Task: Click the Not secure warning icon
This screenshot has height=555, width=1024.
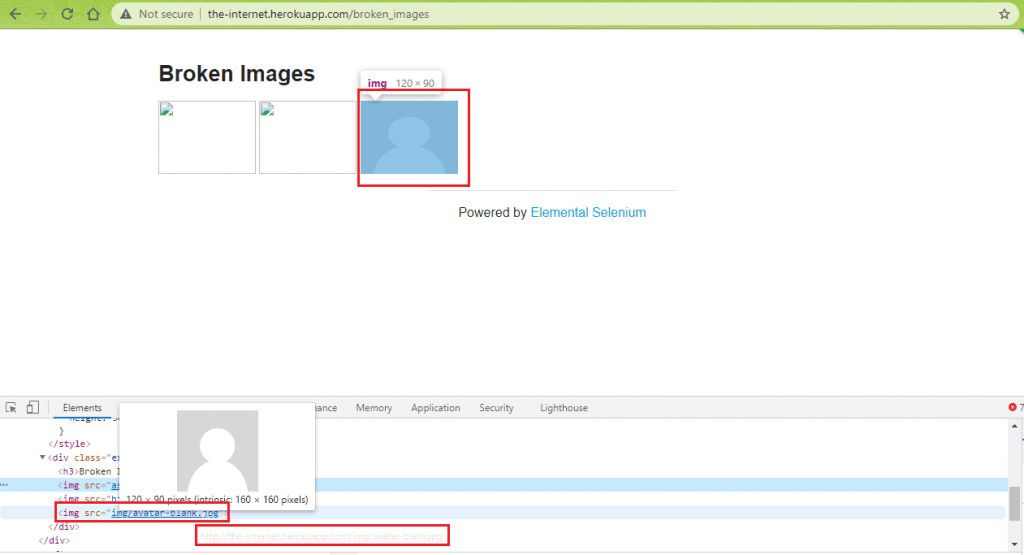Action: (x=126, y=14)
